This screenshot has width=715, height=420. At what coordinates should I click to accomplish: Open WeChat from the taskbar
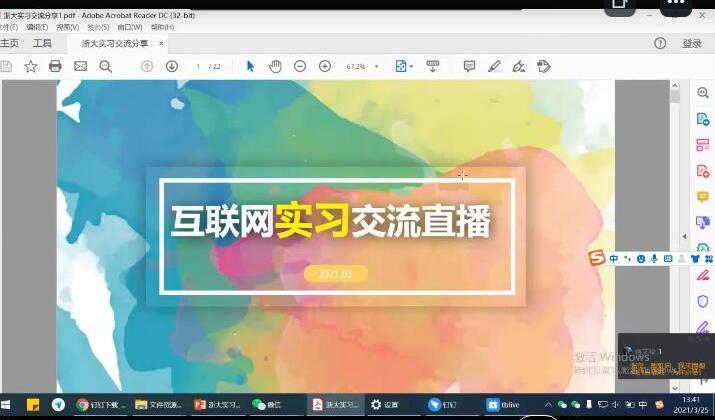pyautogui.click(x=265, y=405)
